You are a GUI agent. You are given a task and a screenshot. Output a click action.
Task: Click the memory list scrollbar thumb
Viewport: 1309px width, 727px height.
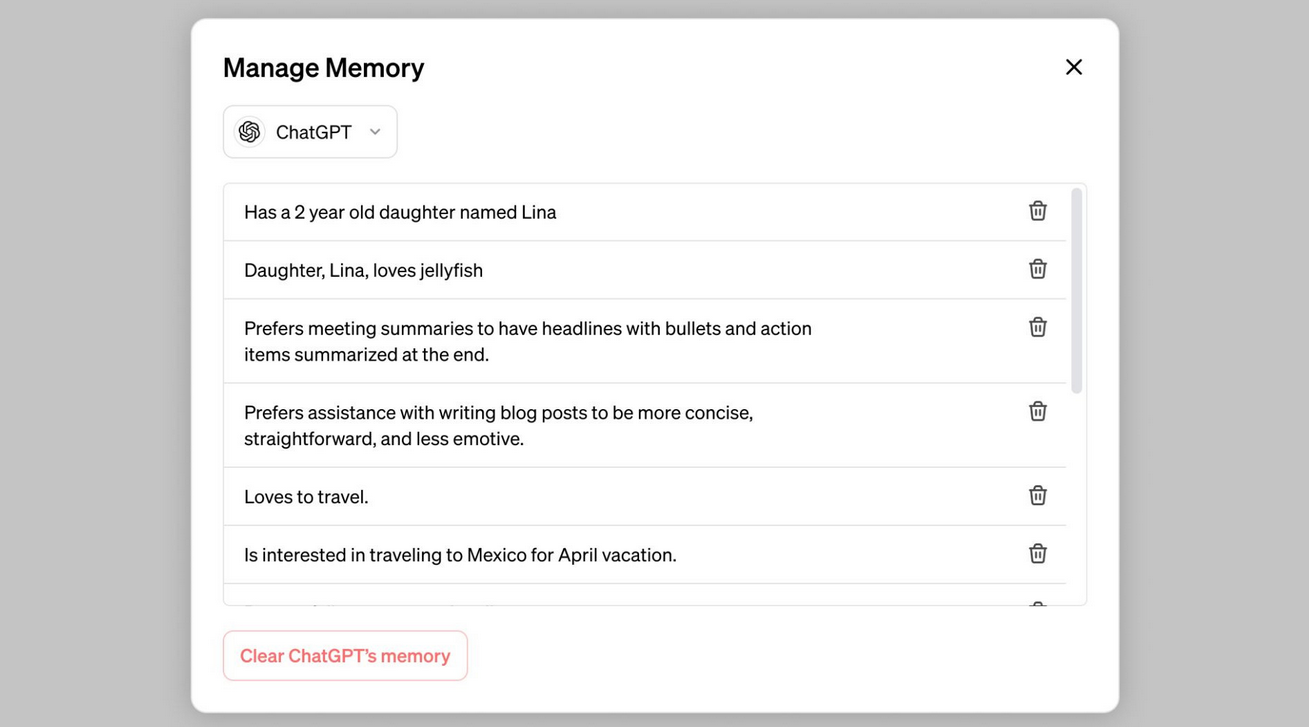point(1076,290)
